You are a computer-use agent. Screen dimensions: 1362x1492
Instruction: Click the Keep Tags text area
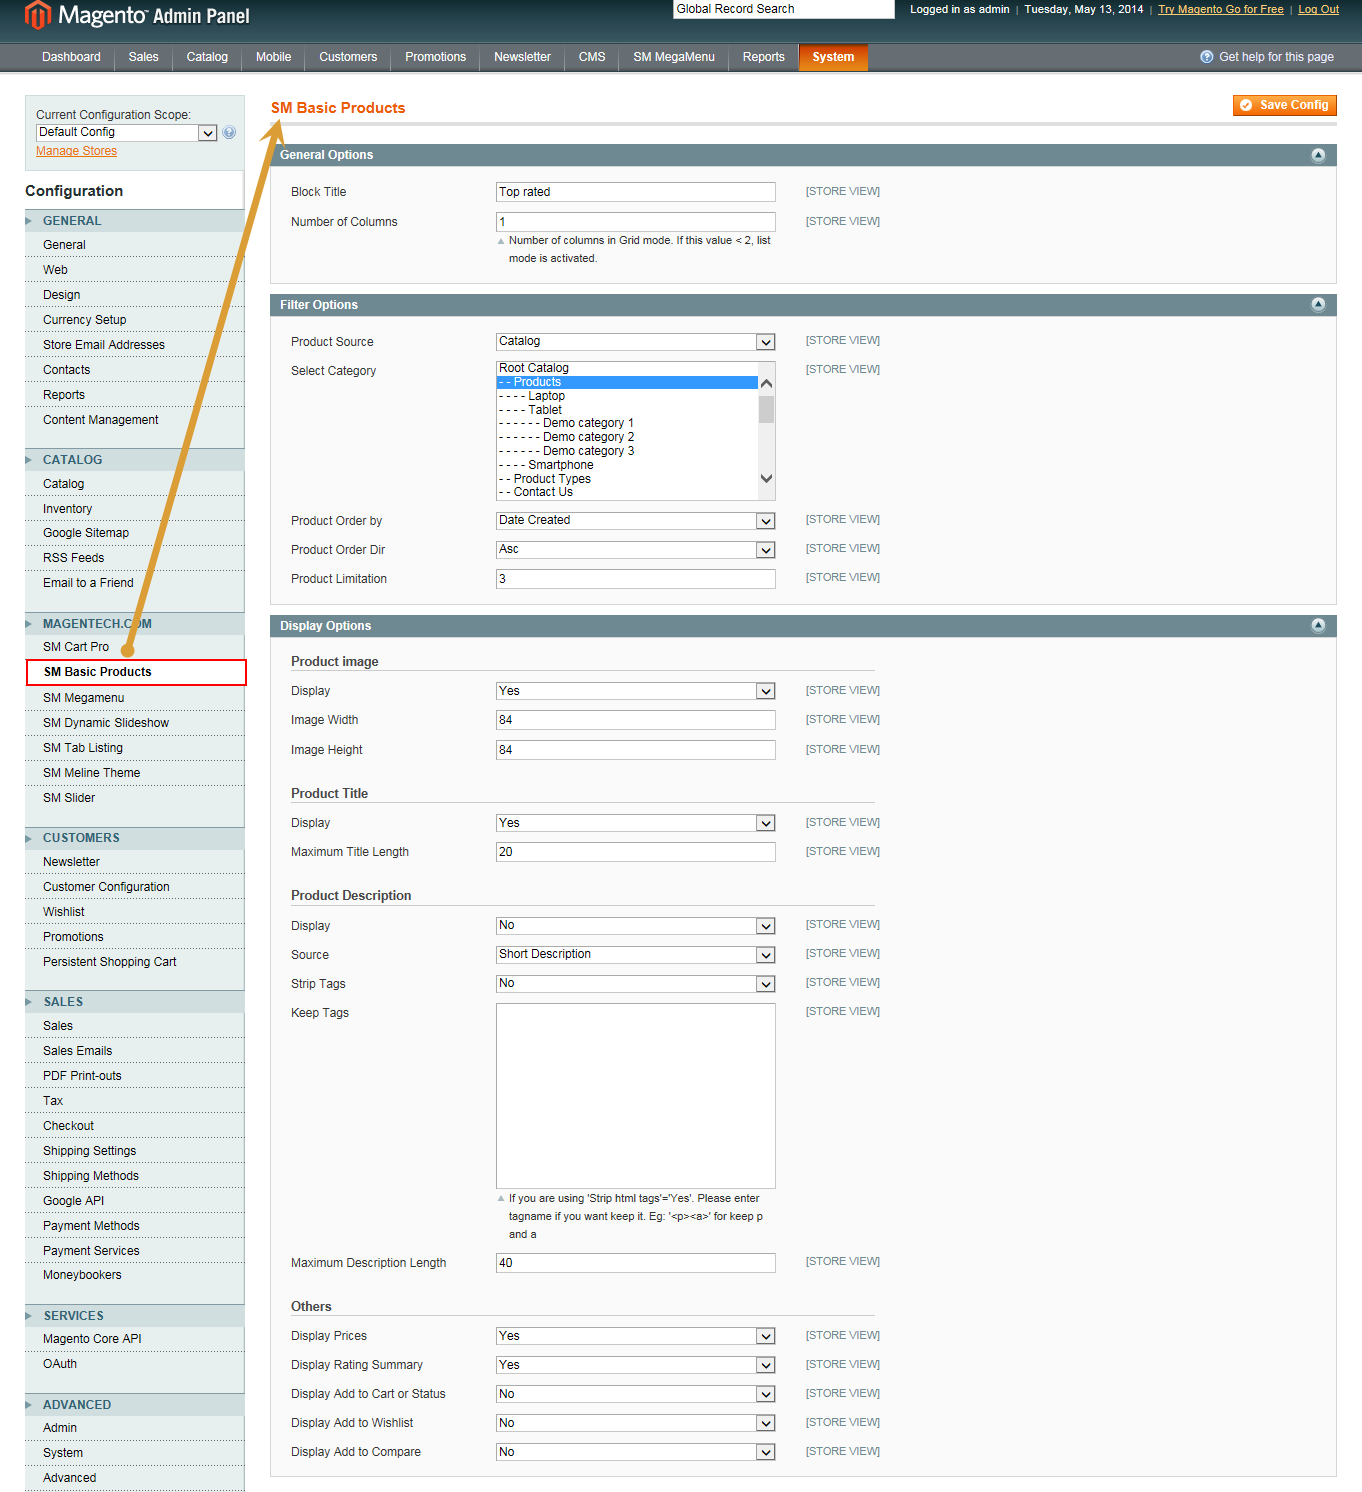[636, 1096]
